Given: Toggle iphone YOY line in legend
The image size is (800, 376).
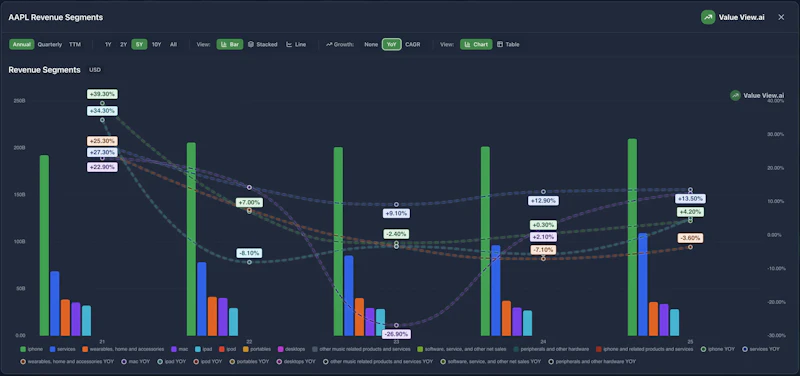Looking at the screenshot, I should pyautogui.click(x=718, y=349).
